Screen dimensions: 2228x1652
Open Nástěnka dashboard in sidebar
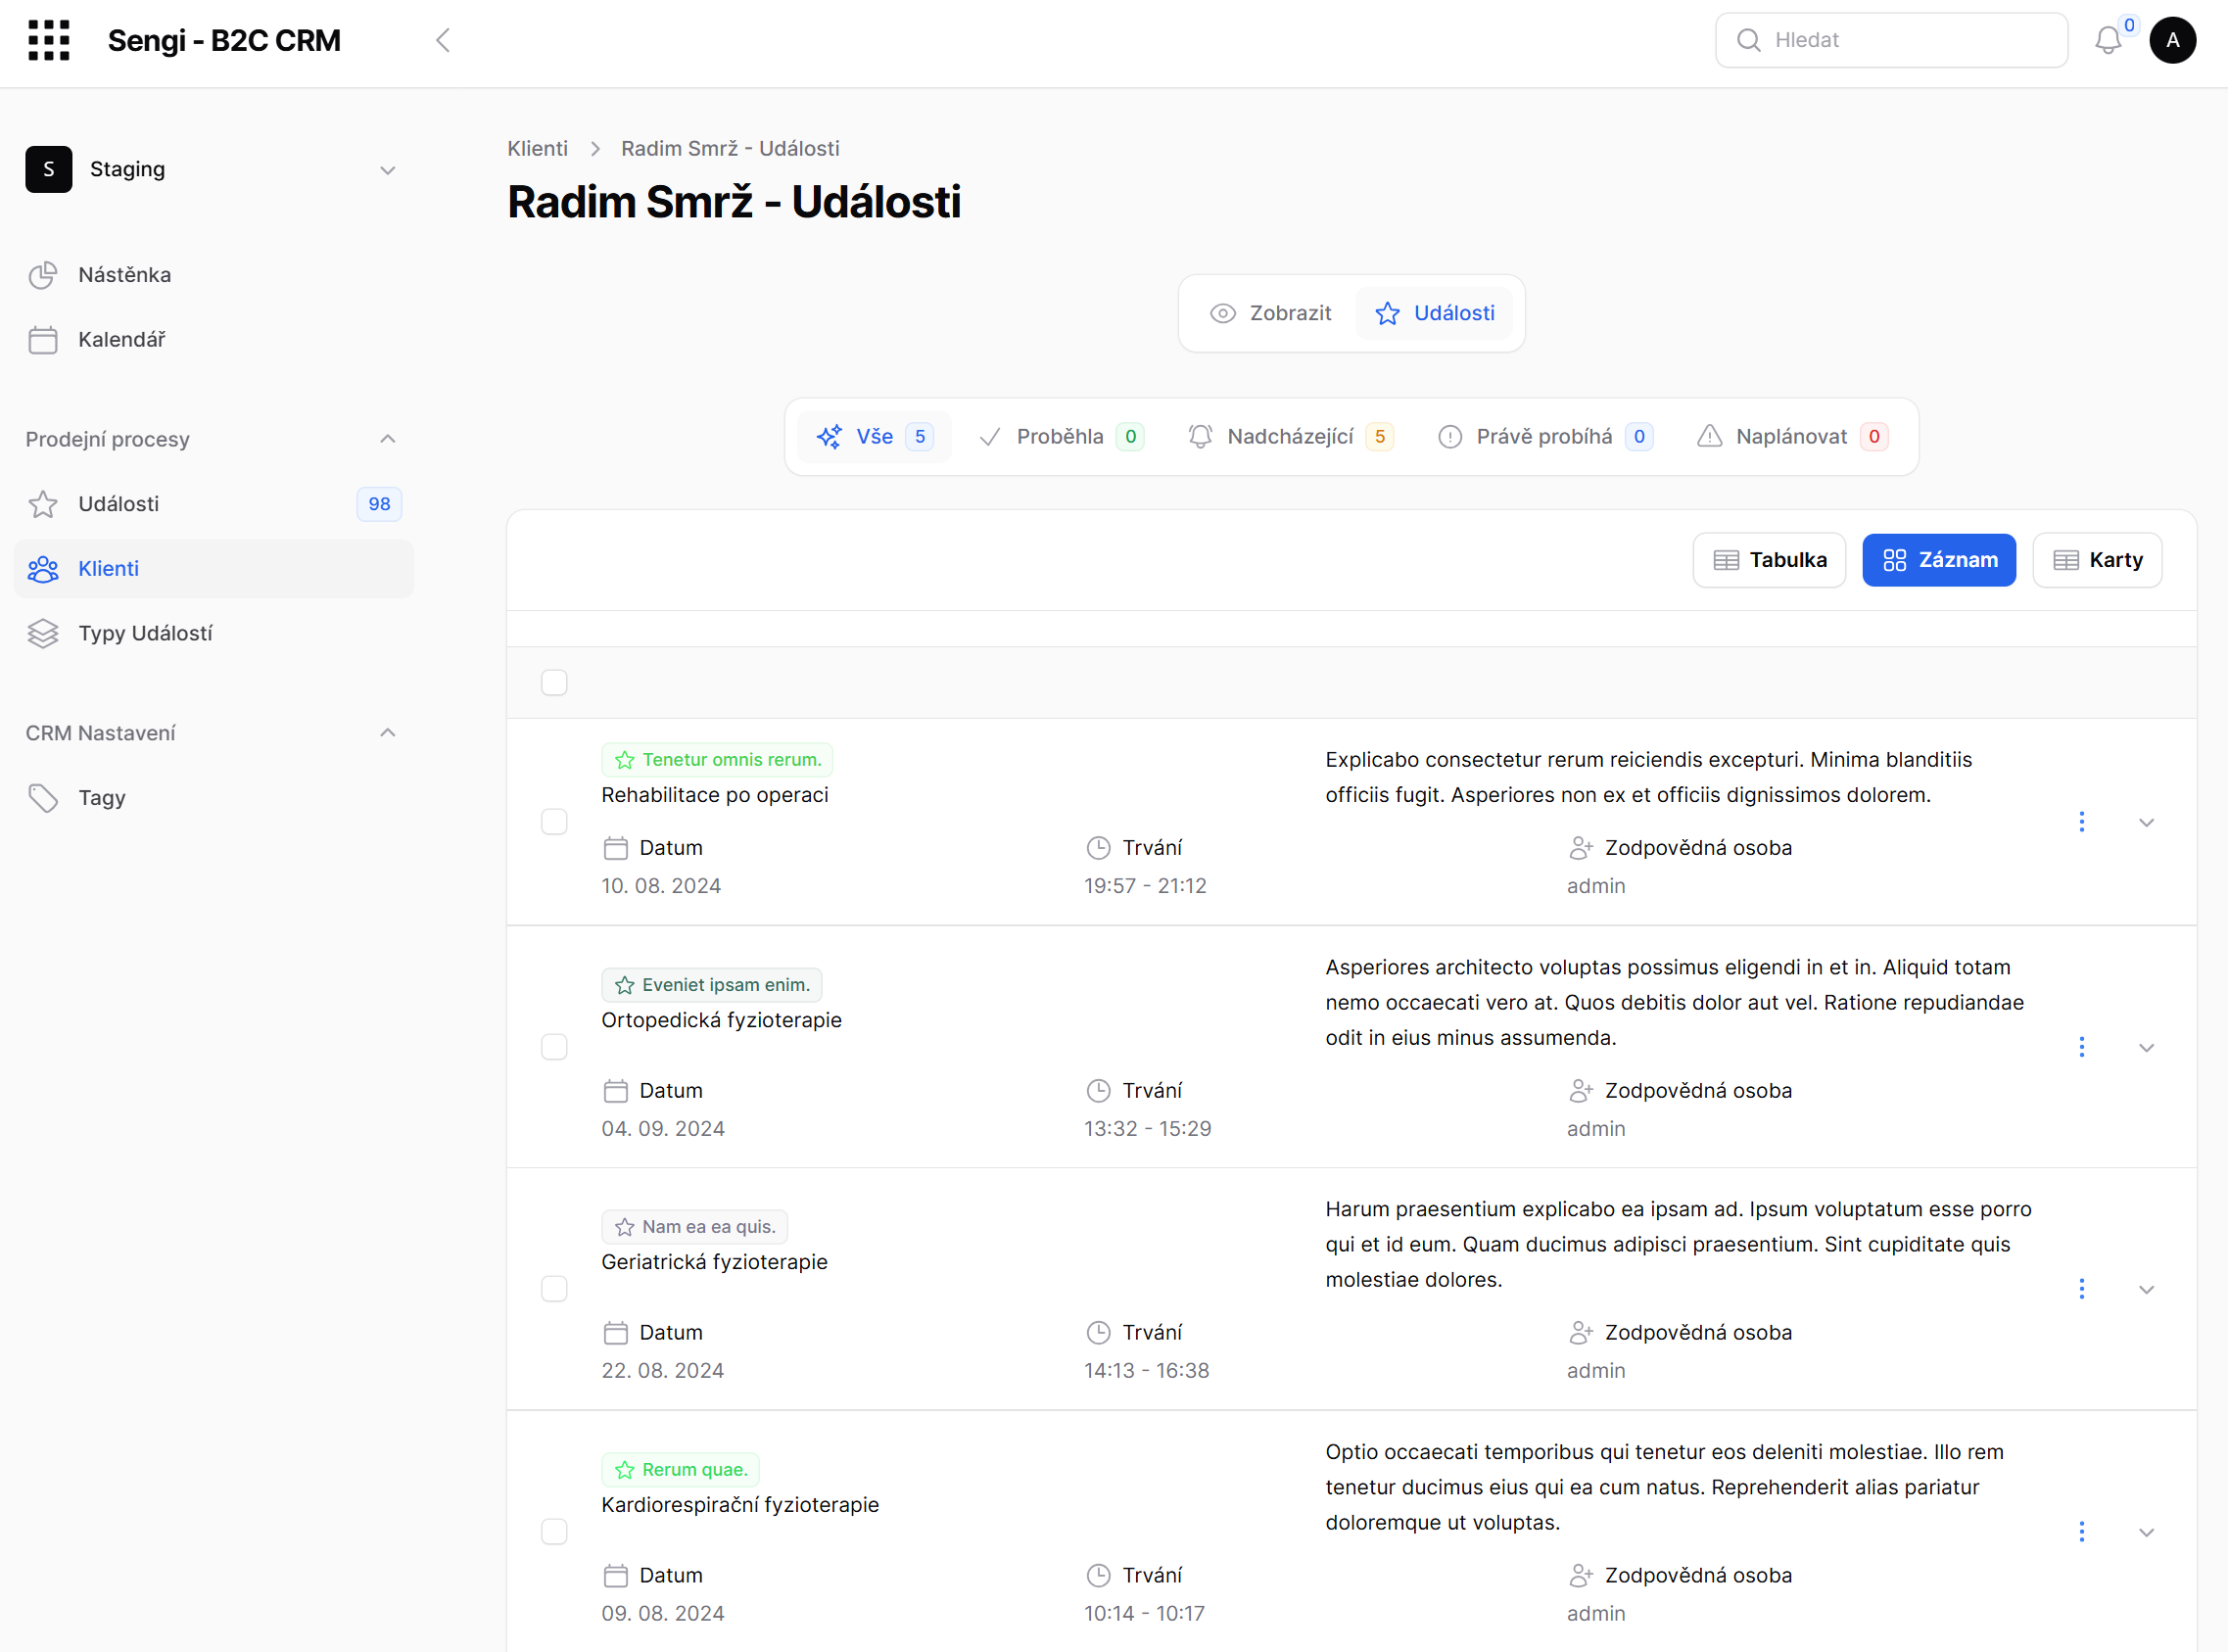[214, 275]
